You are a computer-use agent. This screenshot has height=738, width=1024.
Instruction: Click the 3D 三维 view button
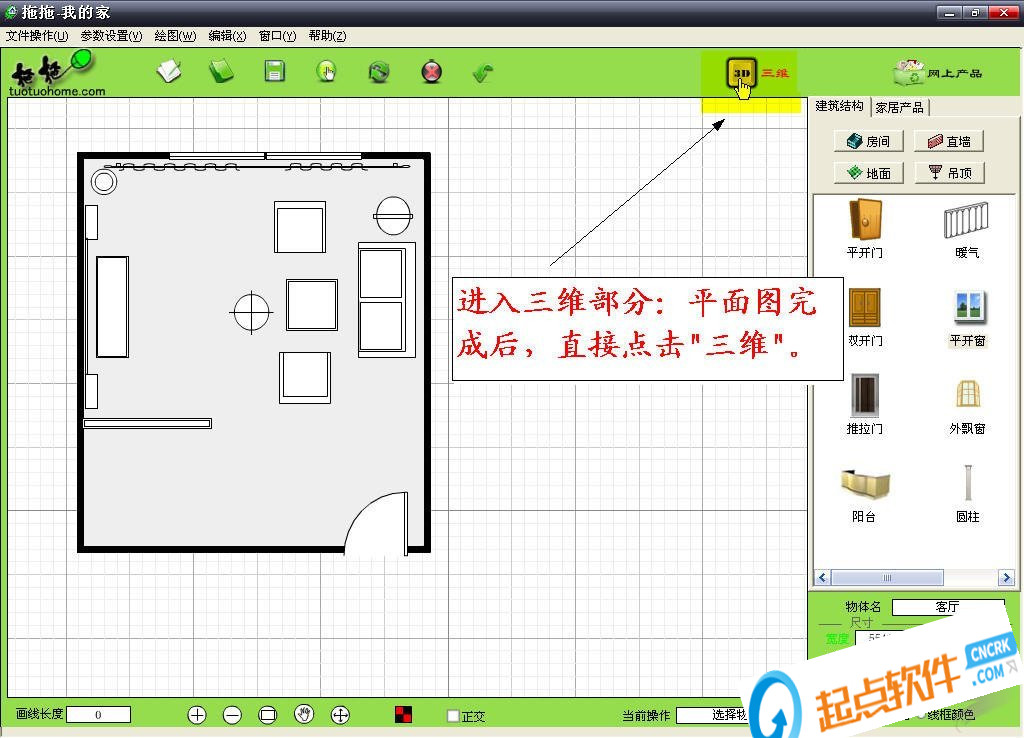click(x=758, y=73)
